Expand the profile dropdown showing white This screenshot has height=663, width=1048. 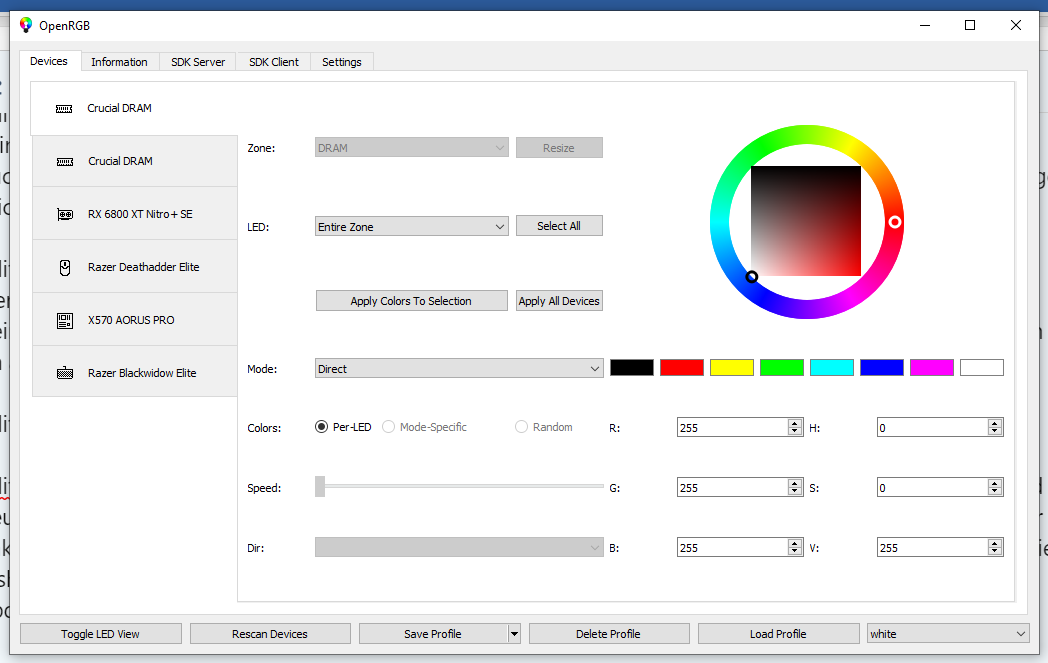[947, 634]
